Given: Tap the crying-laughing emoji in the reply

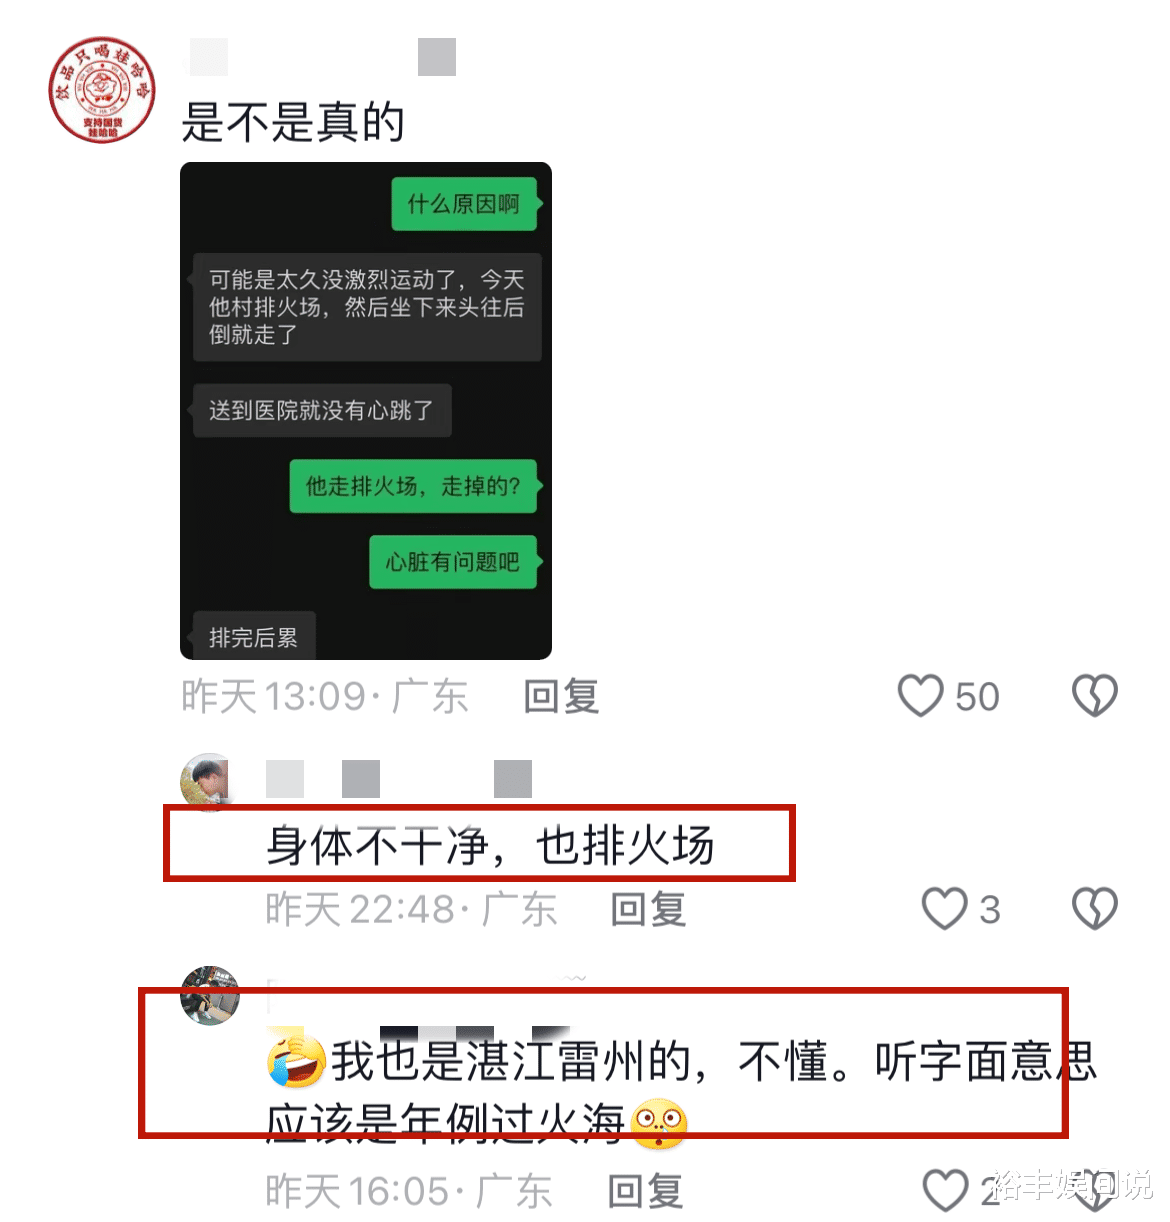Looking at the screenshot, I should coord(296,1061).
